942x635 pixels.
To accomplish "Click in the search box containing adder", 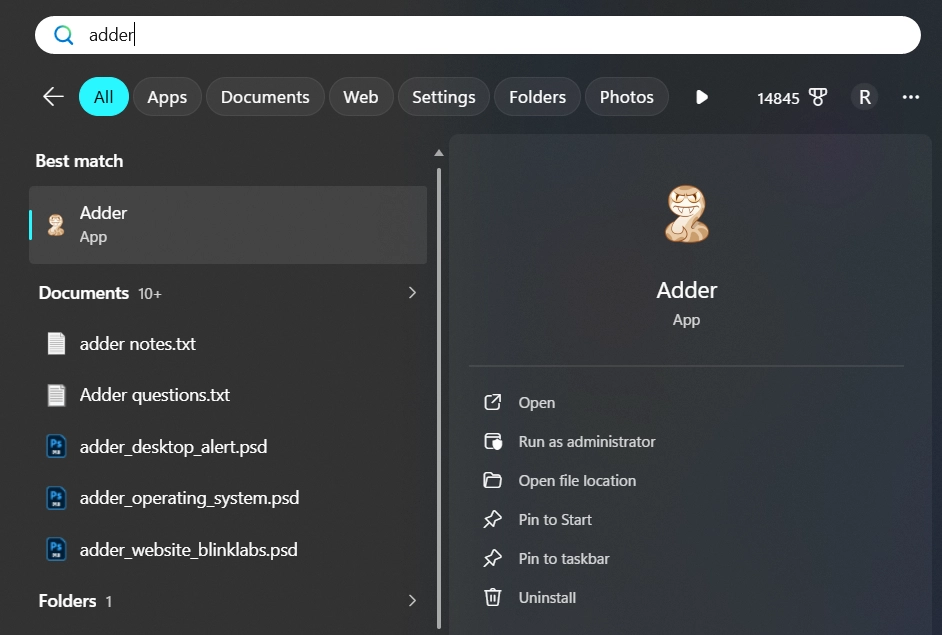I will tap(478, 35).
